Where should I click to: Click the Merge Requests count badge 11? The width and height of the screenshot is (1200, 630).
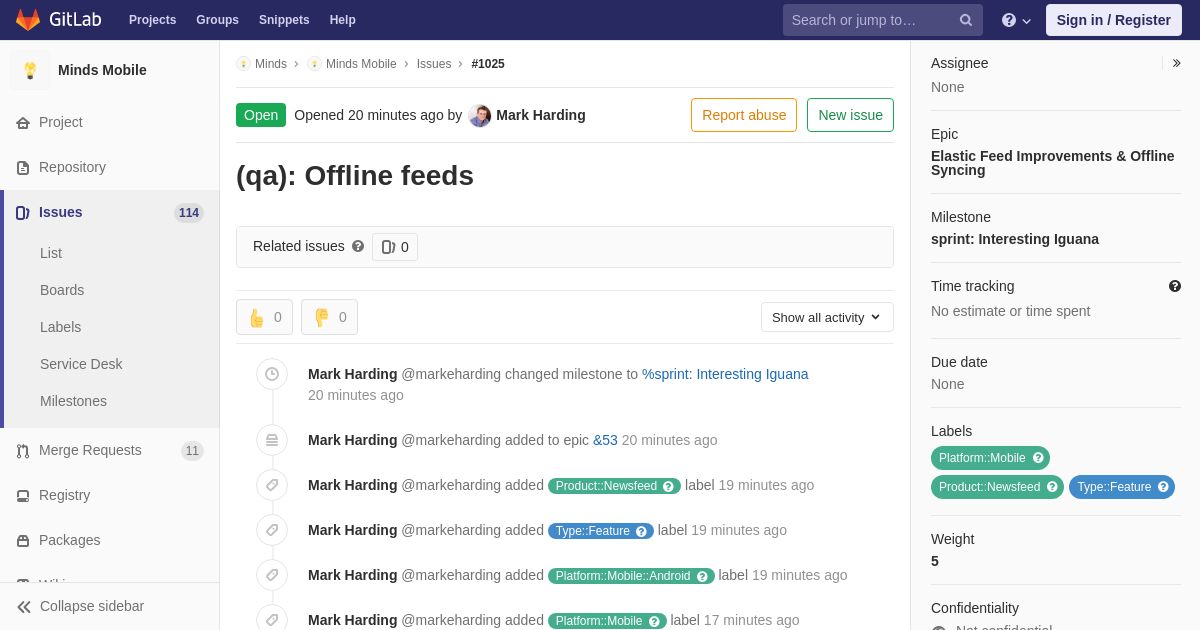pos(192,451)
